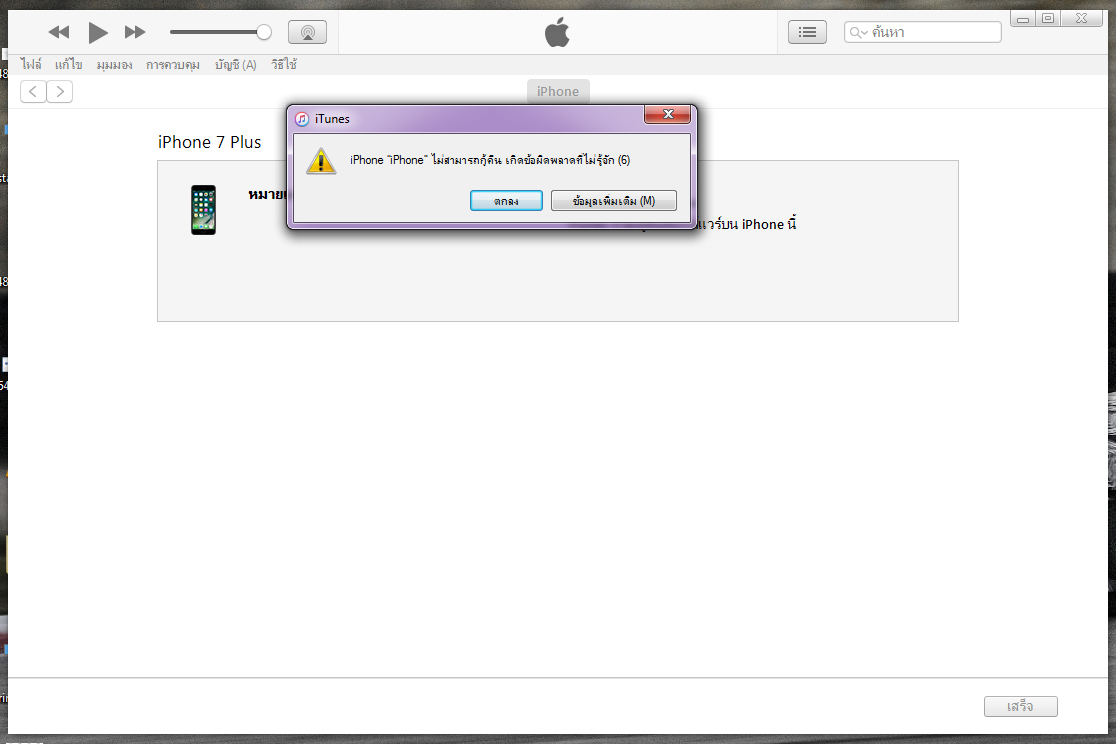Click the iPhone 7 Plus device image
This screenshot has width=1116, height=744.
point(204,210)
